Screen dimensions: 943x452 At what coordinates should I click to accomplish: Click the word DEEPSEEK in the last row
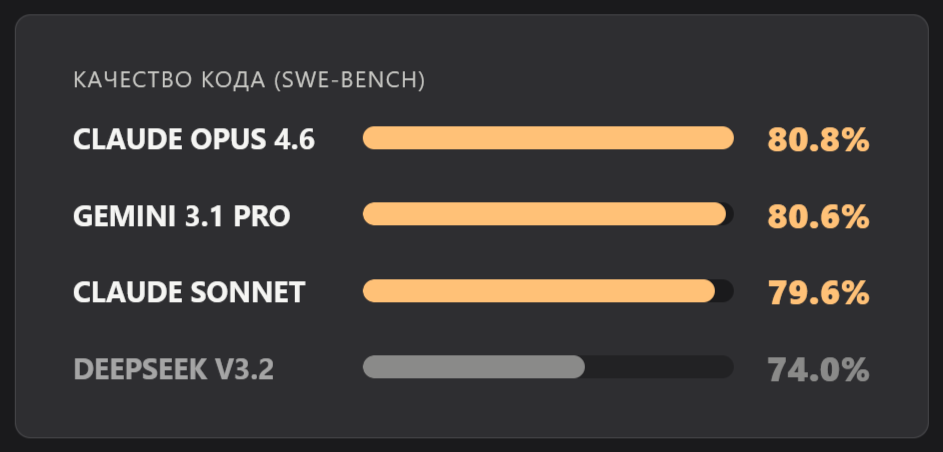(140, 370)
